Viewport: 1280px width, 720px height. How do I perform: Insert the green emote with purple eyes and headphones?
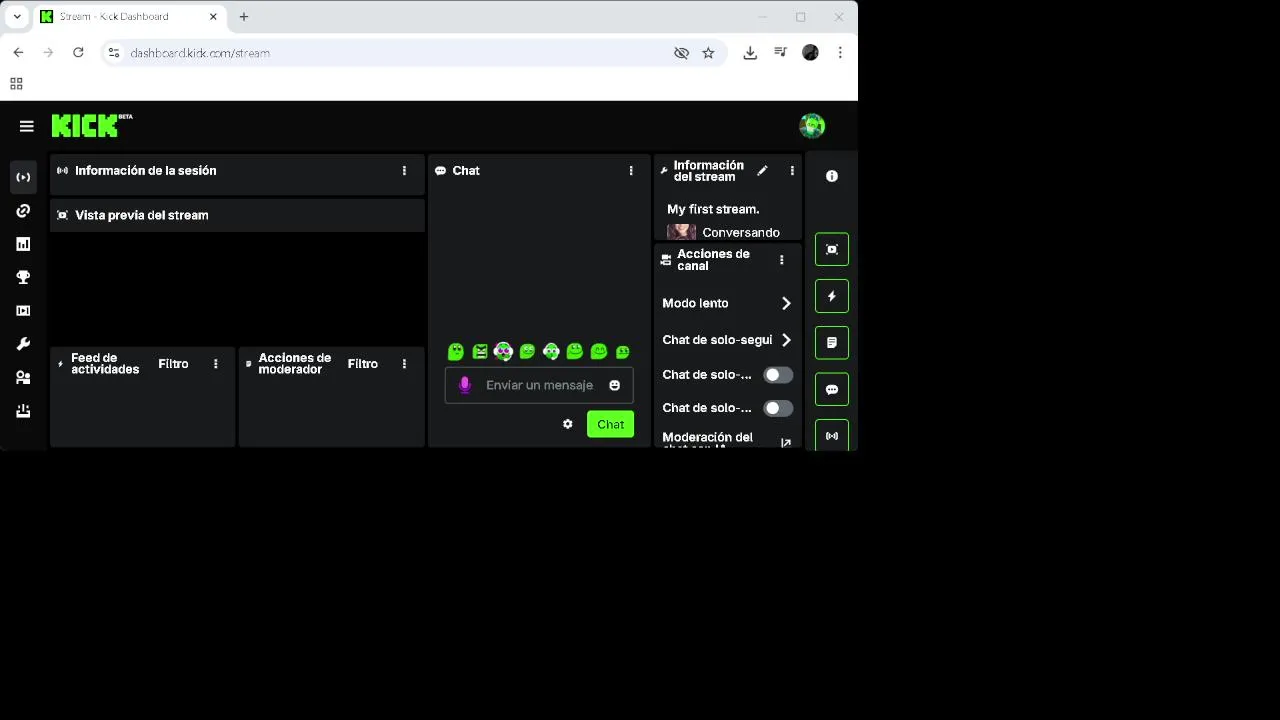[503, 351]
